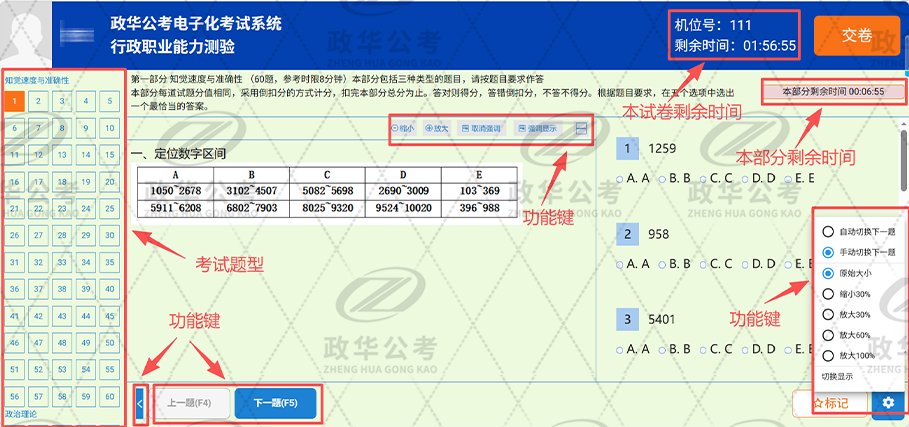Toggle the split-layout icon in the toolbar
The width and height of the screenshot is (909, 427).
click(581, 130)
